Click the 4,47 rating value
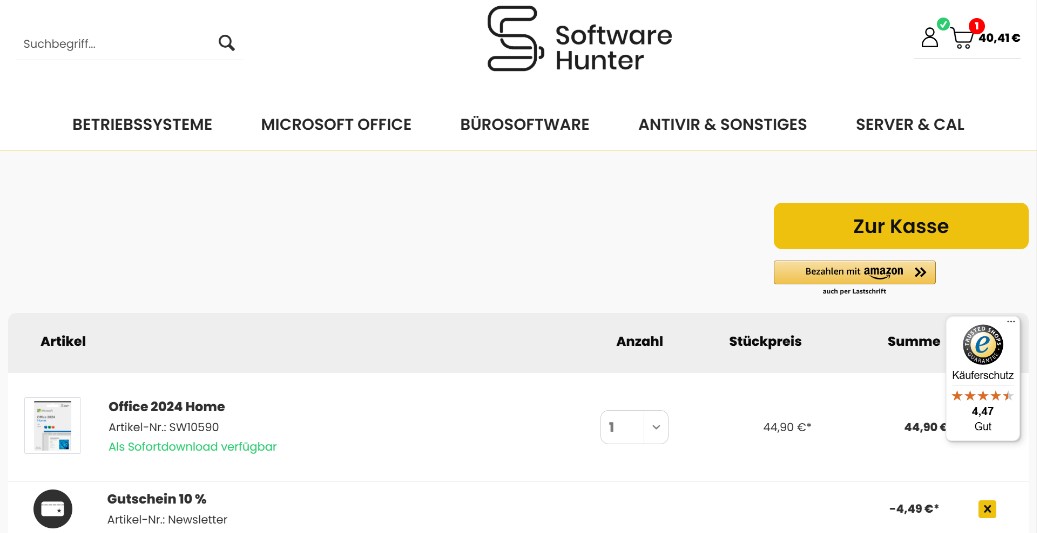Screen dimensions: 1037x533 pyautogui.click(x=982, y=411)
